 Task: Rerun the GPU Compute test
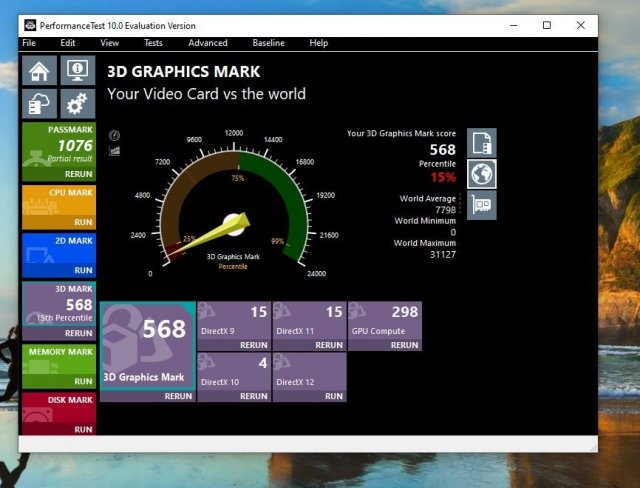point(404,345)
